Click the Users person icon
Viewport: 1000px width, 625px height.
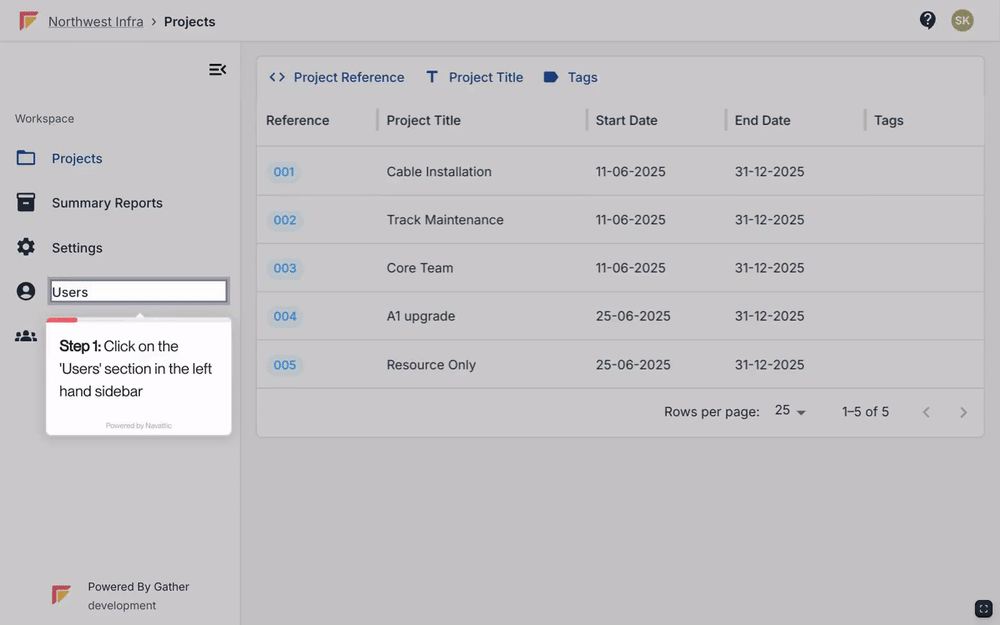click(x=26, y=291)
